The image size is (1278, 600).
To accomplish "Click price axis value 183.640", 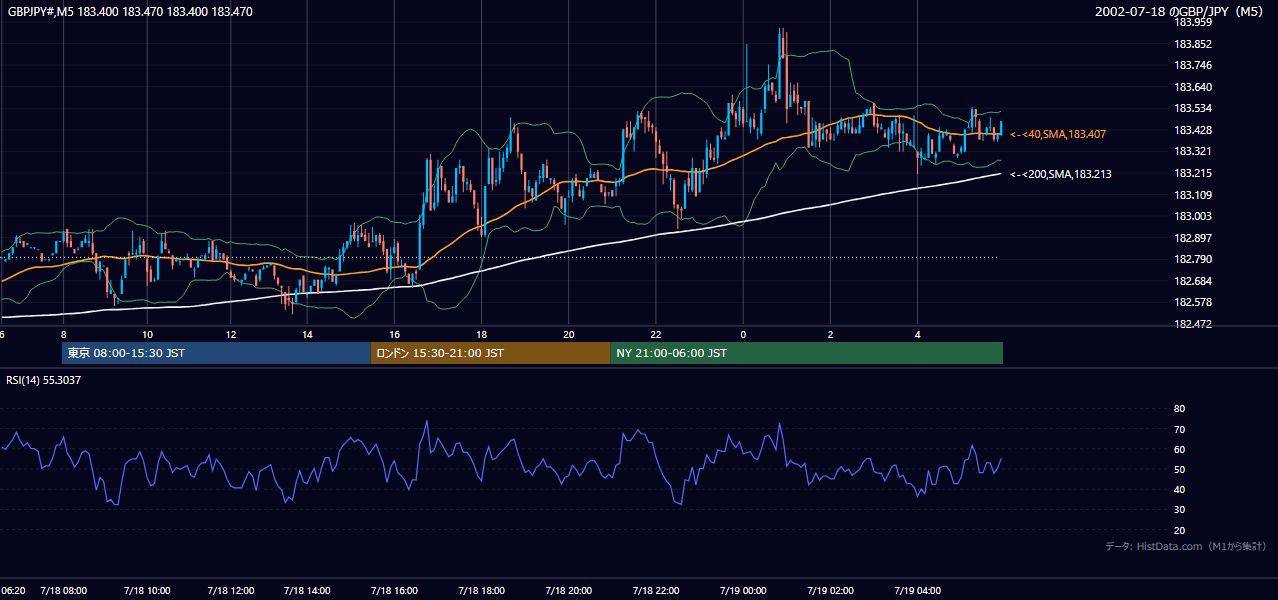I will 1192,87.
